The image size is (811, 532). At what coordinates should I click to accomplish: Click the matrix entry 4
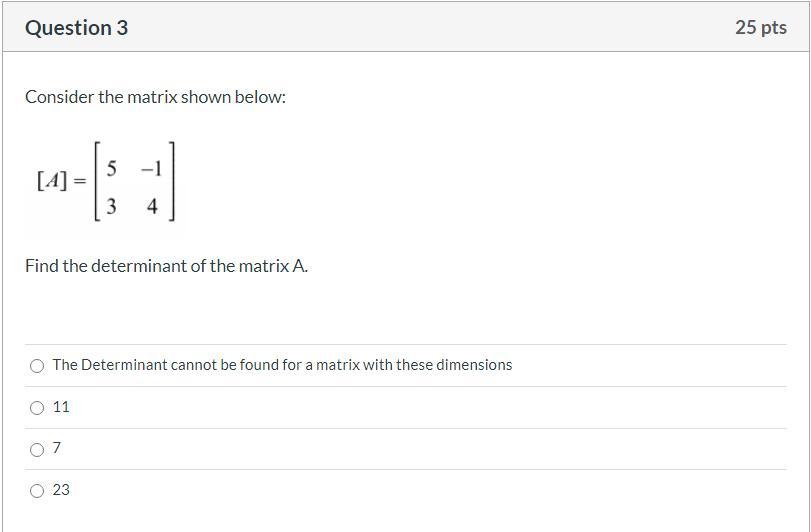click(152, 206)
